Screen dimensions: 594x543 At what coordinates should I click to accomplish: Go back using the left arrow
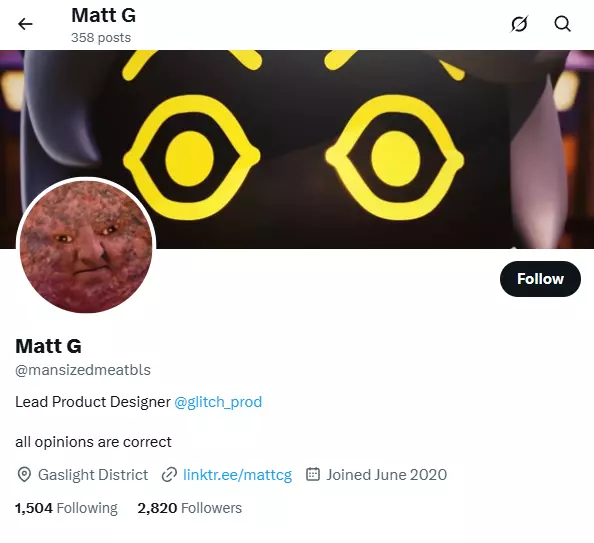point(25,24)
